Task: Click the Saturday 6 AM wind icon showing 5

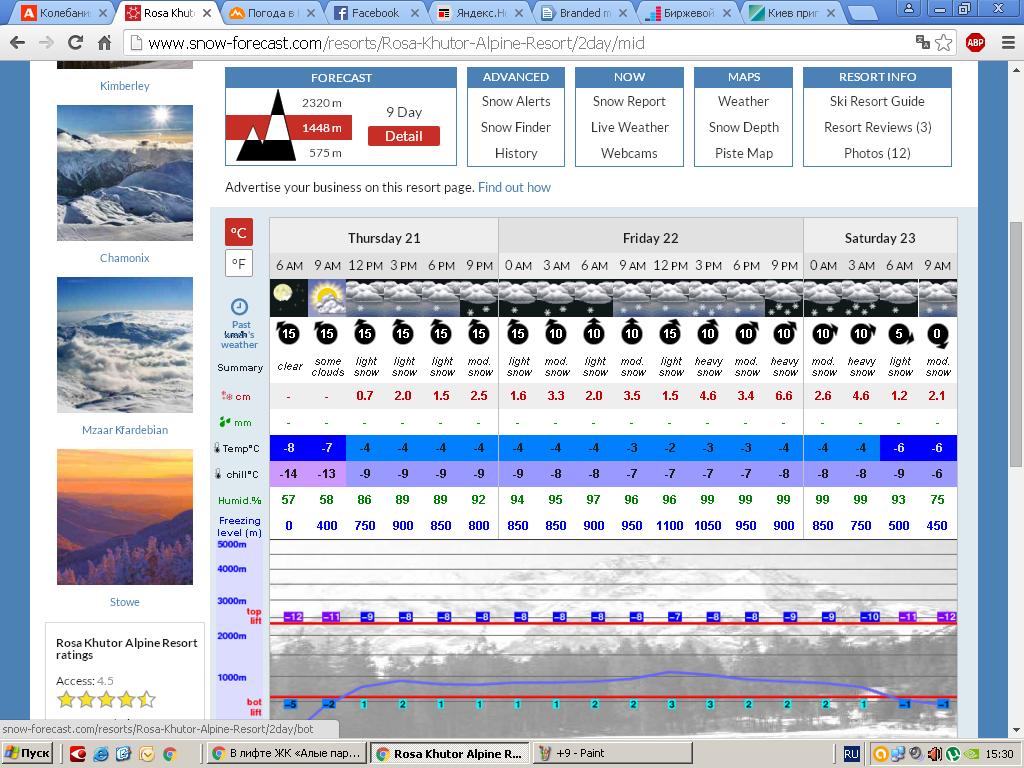Action: (x=899, y=334)
